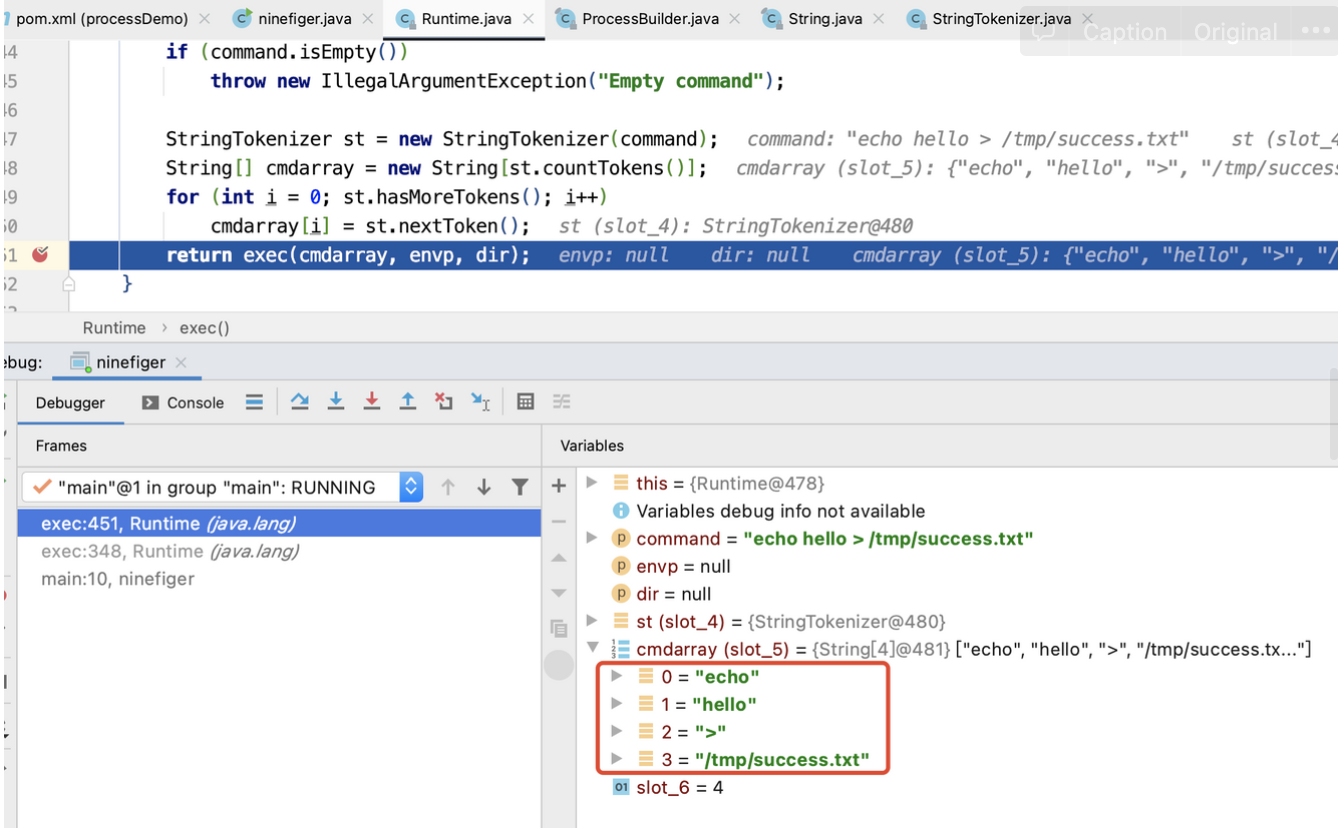1338x828 pixels.
Task: Click the New Watch plus icon
Action: point(559,486)
